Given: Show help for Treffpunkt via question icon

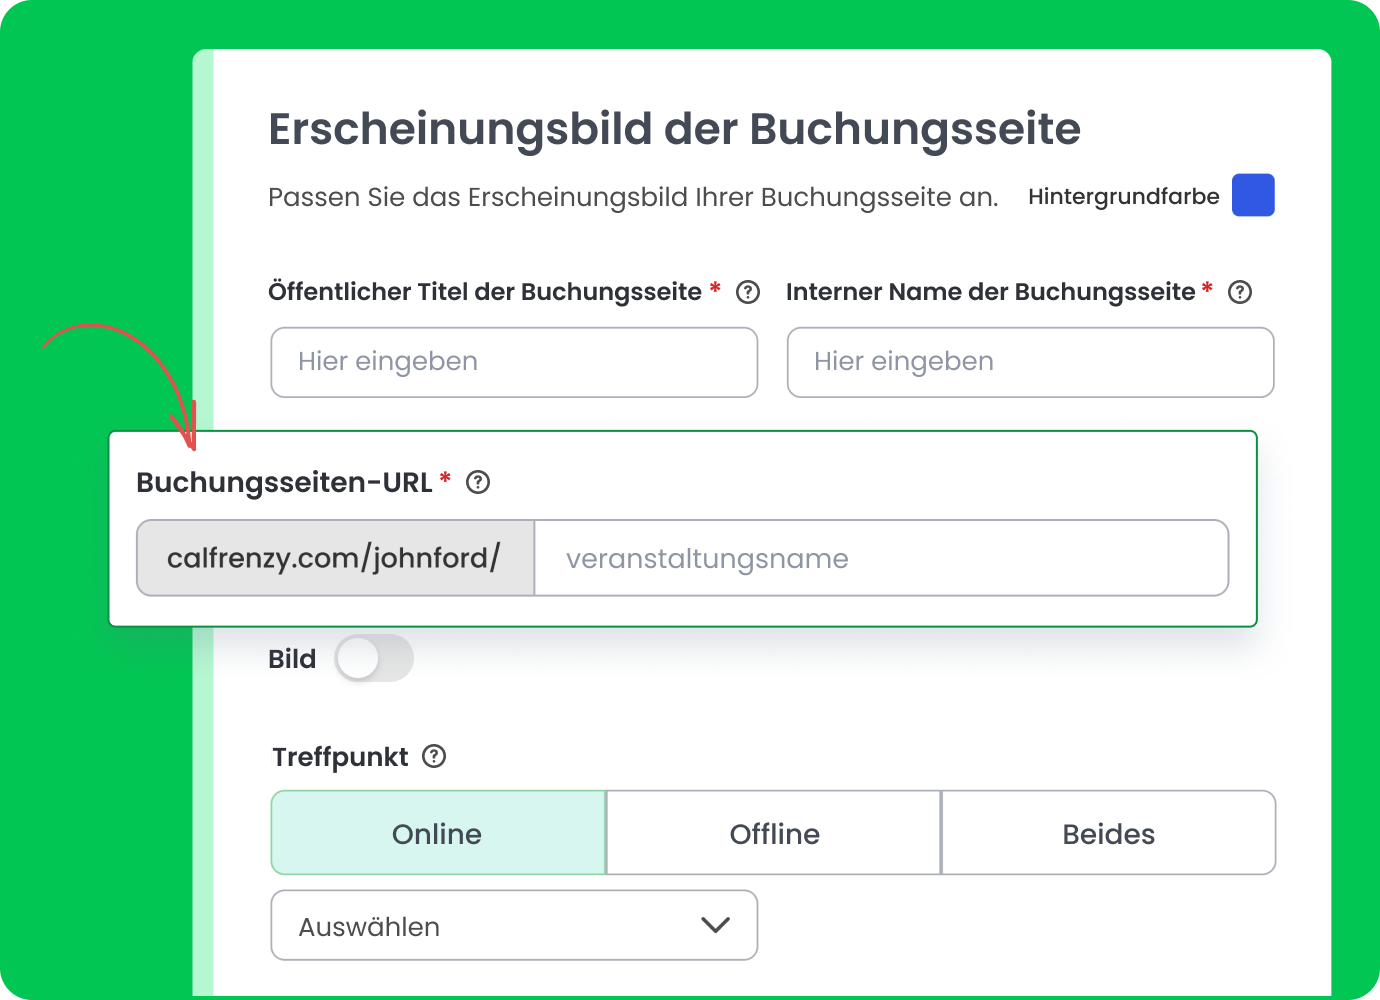Looking at the screenshot, I should [x=434, y=757].
